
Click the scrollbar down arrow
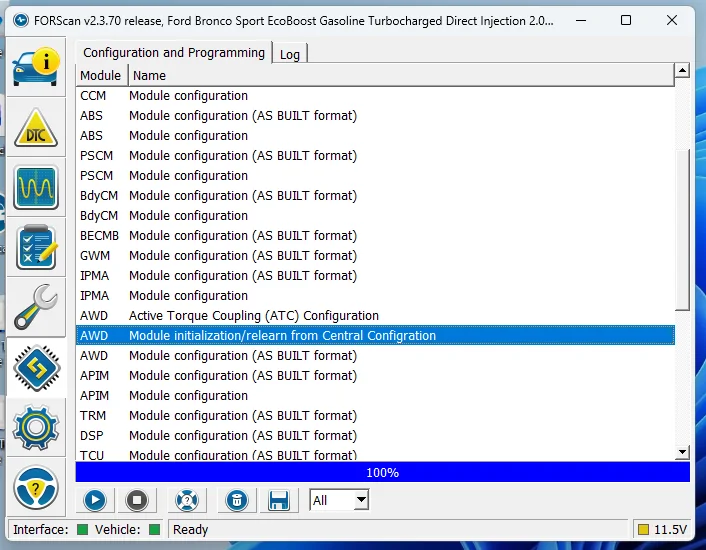pos(682,452)
